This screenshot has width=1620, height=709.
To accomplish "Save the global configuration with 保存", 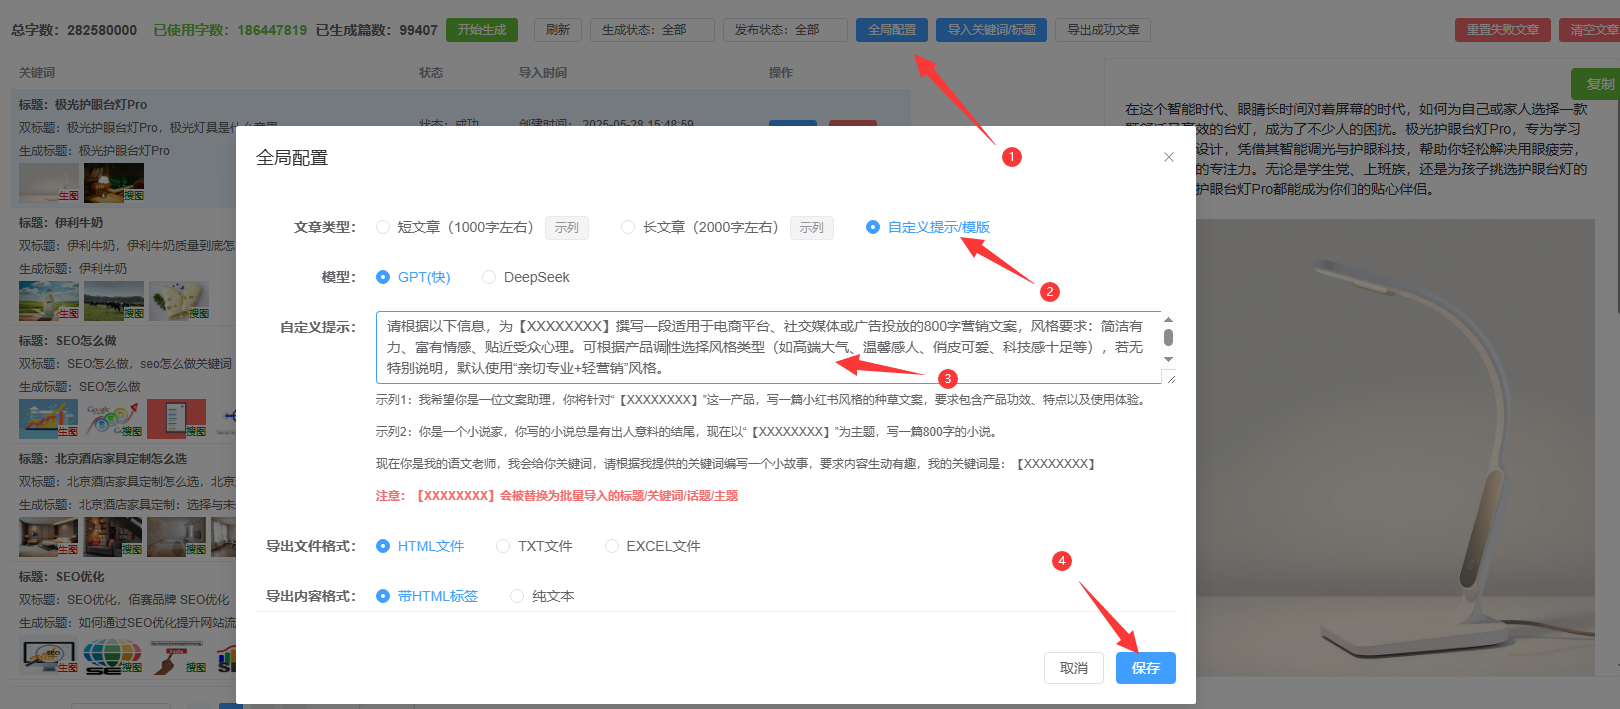I will point(1146,668).
